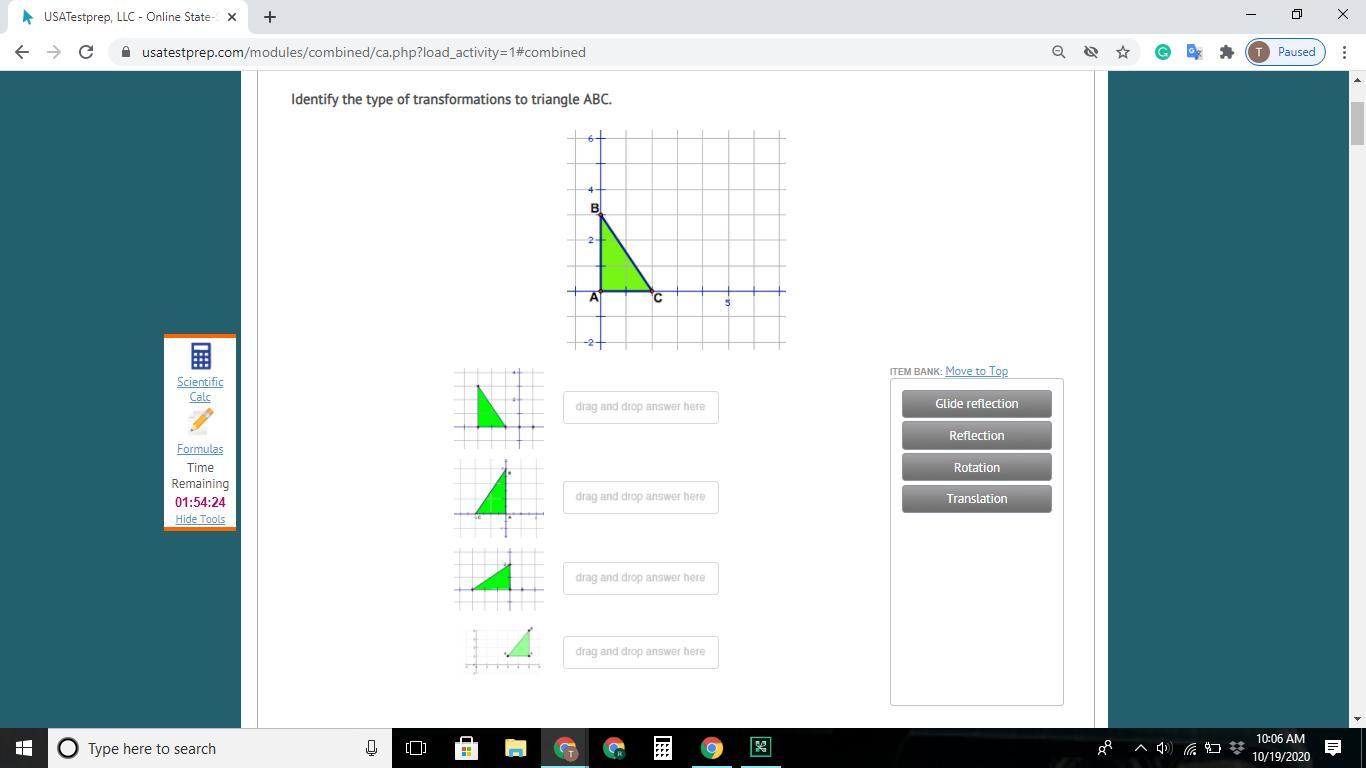Click the eye-slash icon in the address bar
This screenshot has height=768, width=1366.
click(x=1091, y=52)
